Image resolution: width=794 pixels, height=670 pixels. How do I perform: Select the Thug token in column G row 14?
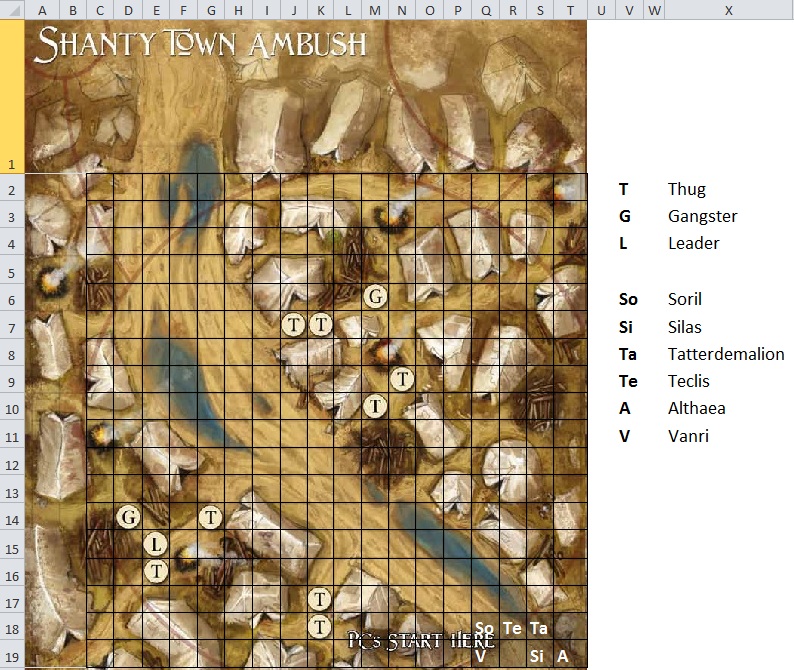pyautogui.click(x=211, y=518)
